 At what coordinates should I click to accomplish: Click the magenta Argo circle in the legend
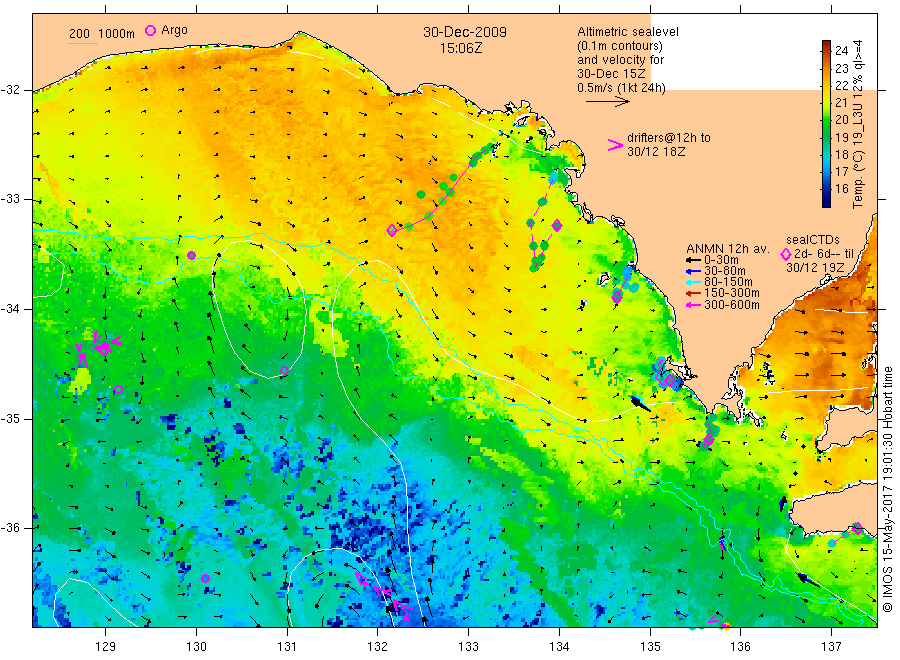[150, 30]
